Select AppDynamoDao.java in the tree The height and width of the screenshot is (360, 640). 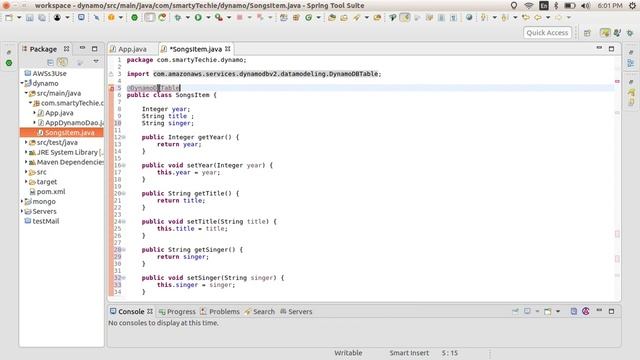(x=70, y=123)
